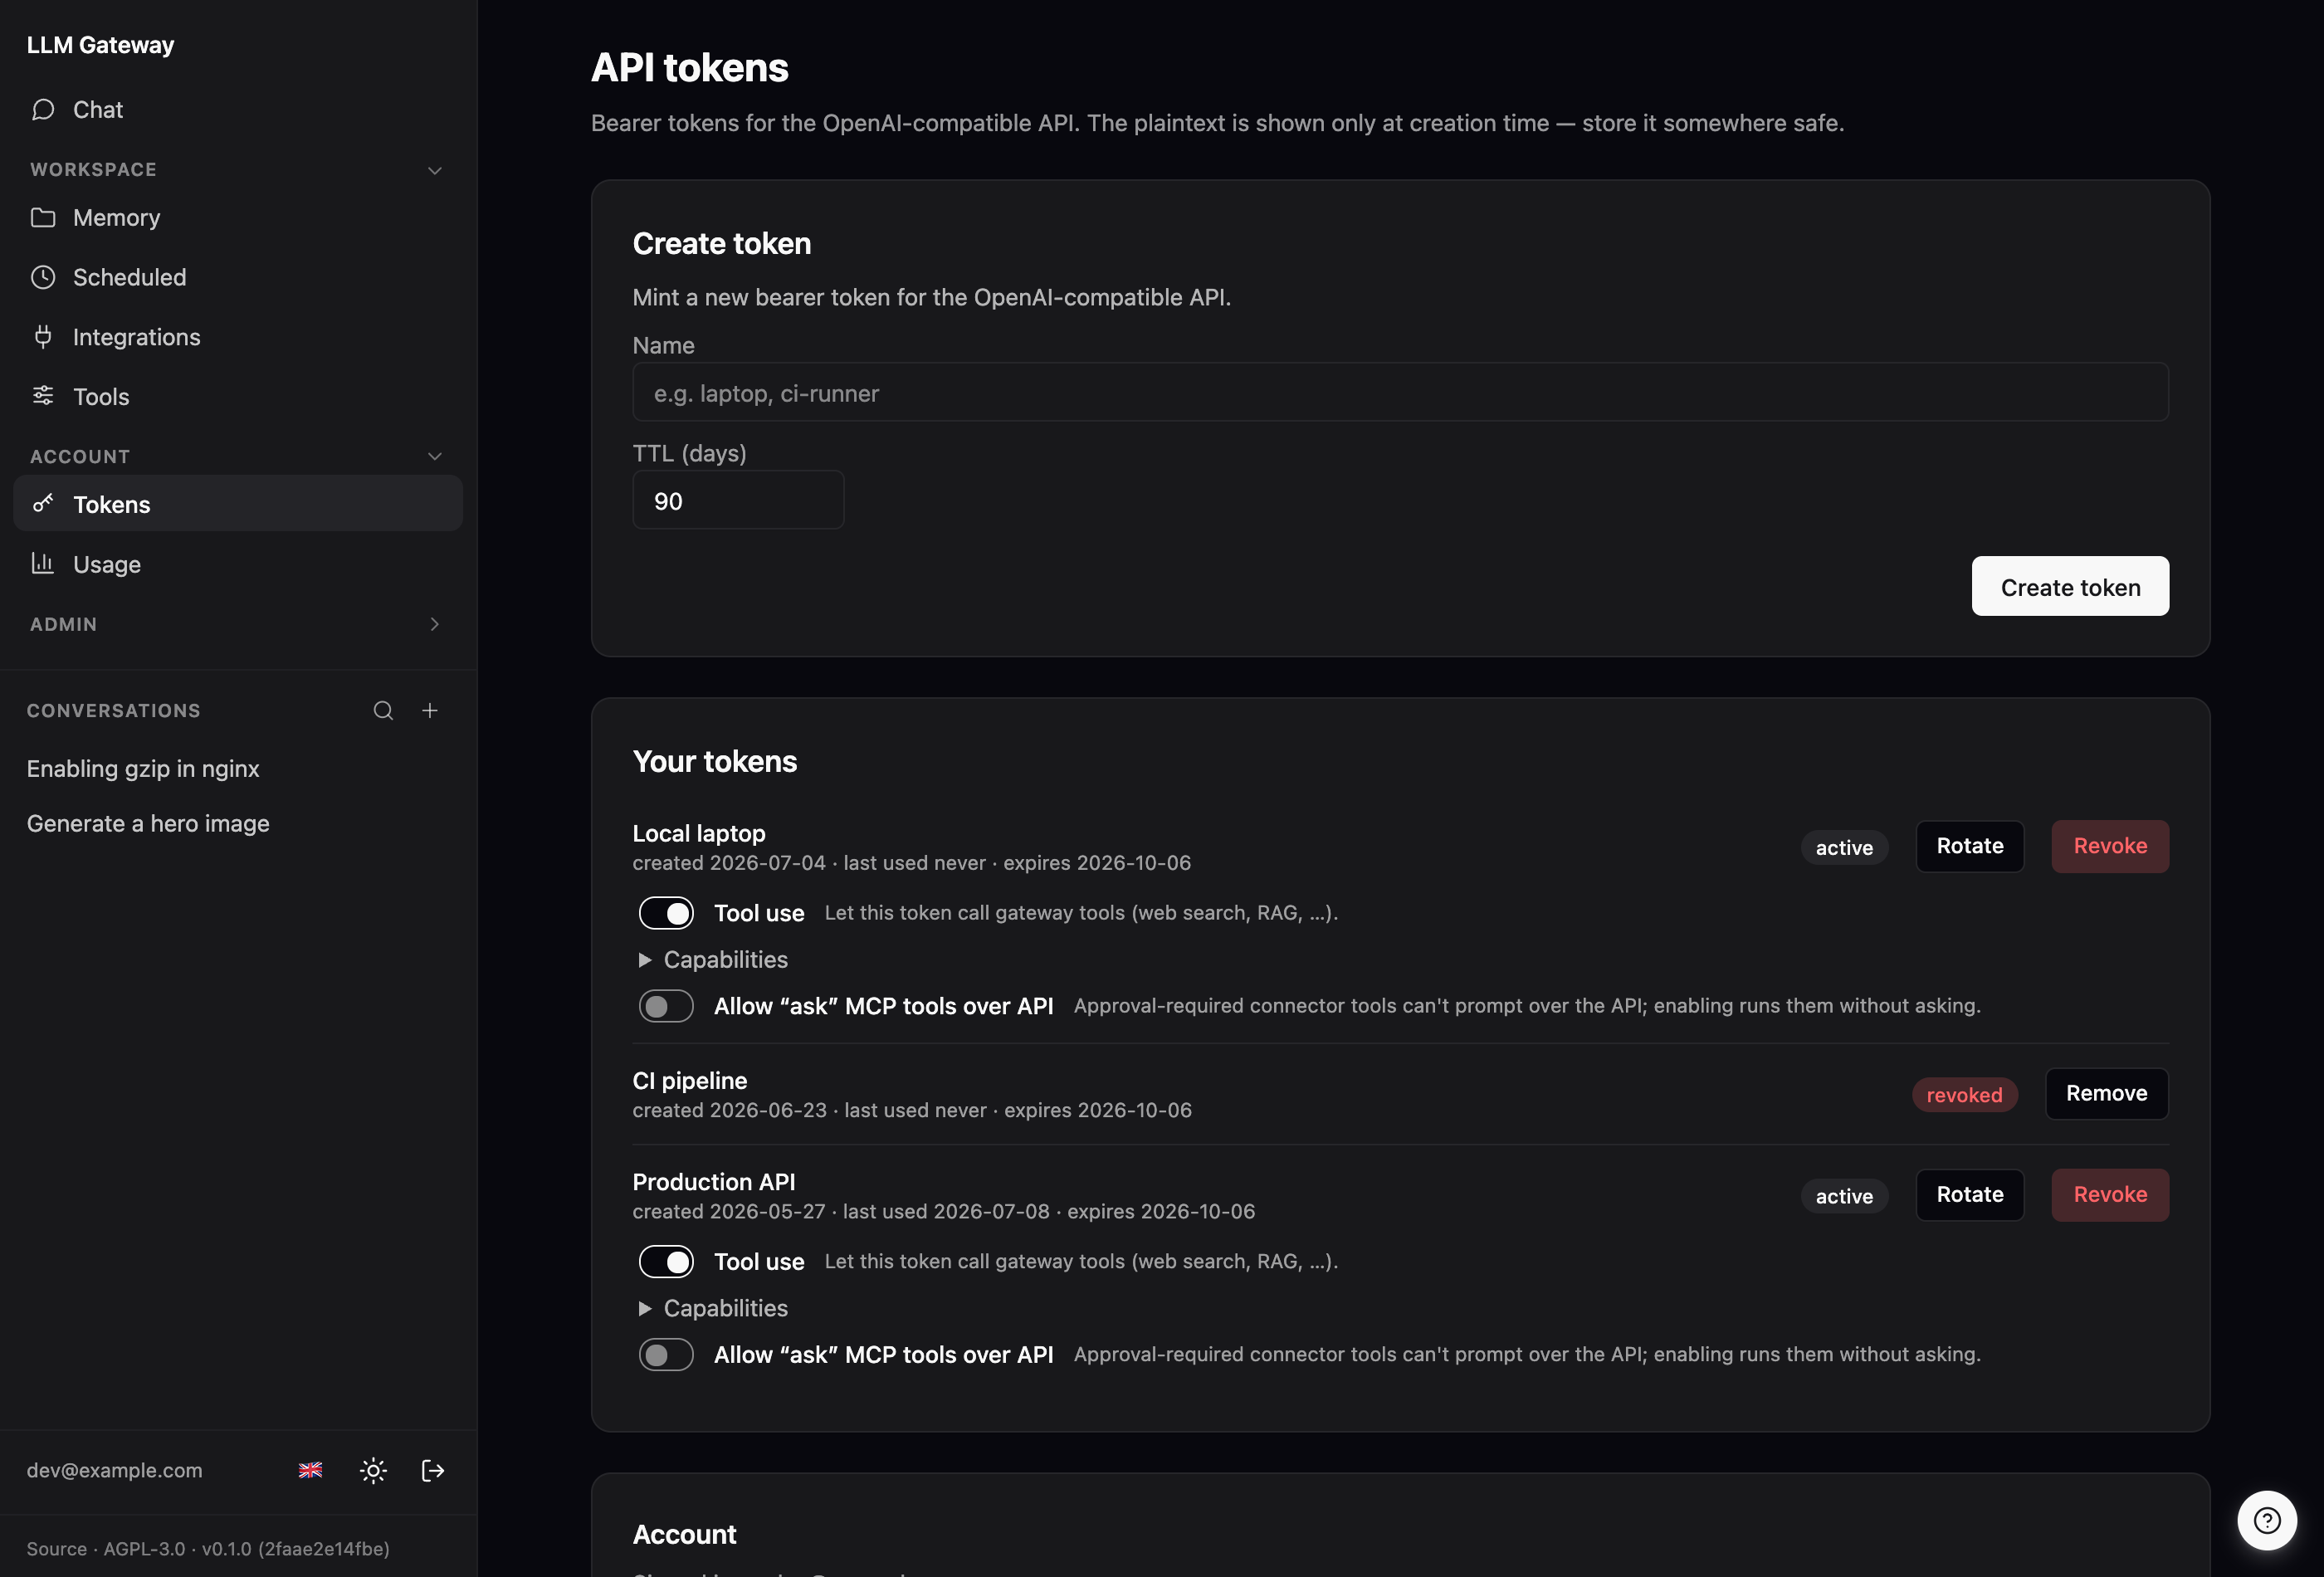This screenshot has width=2324, height=1577.
Task: Sign out using the logout icon
Action: [x=433, y=1470]
